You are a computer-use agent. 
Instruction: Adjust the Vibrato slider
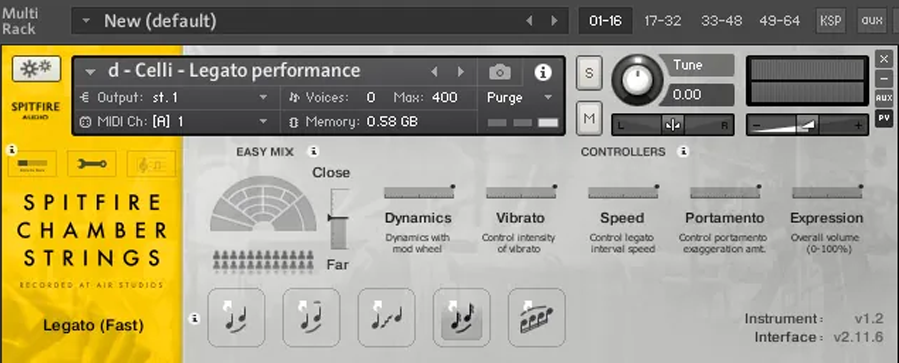point(521,192)
